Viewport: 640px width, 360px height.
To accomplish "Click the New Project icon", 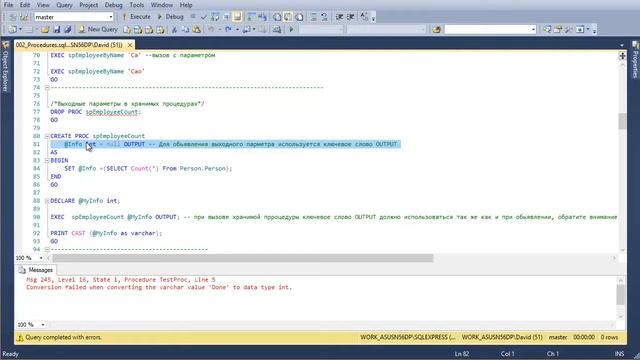I will [12, 29].
